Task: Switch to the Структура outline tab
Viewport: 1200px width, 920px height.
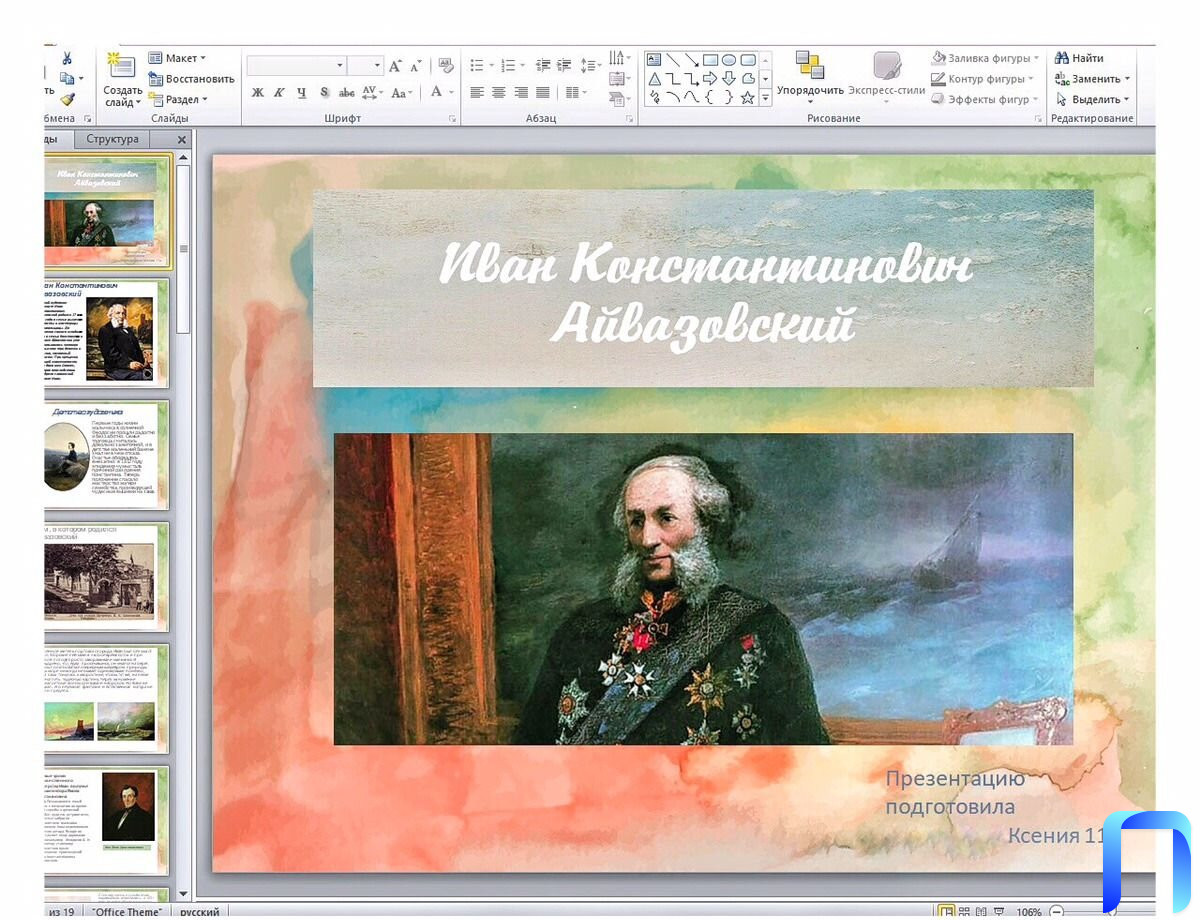Action: [112, 139]
